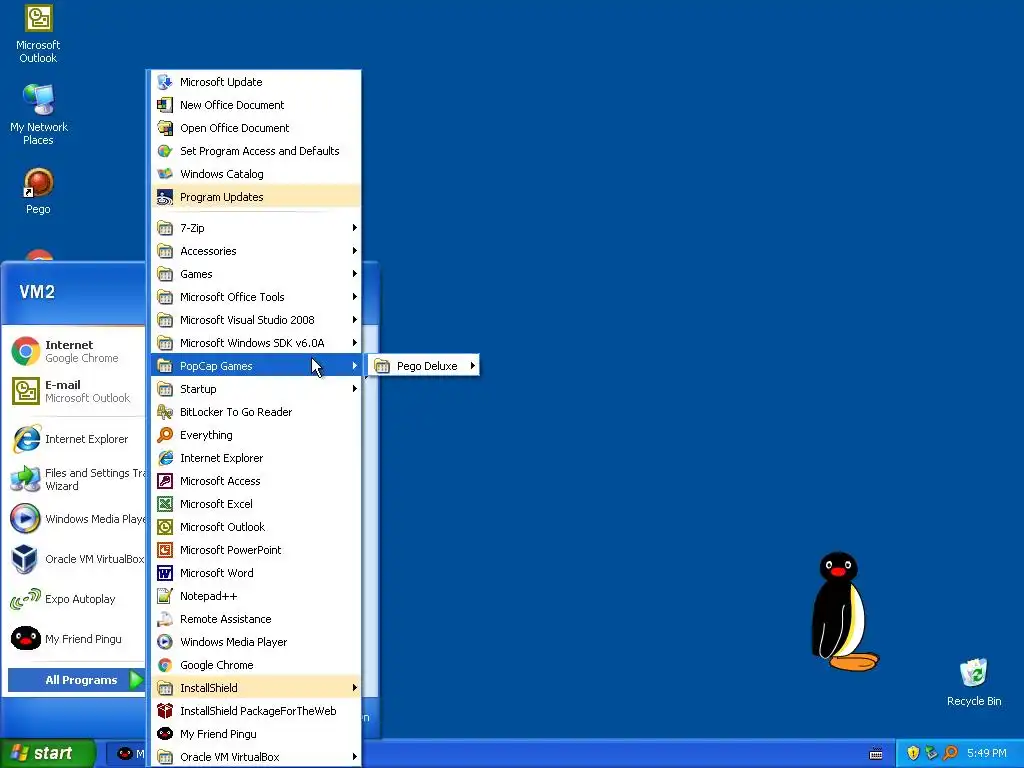This screenshot has width=1024, height=768.
Task: Open Office Document shortcut in menu
Action: (x=256, y=128)
